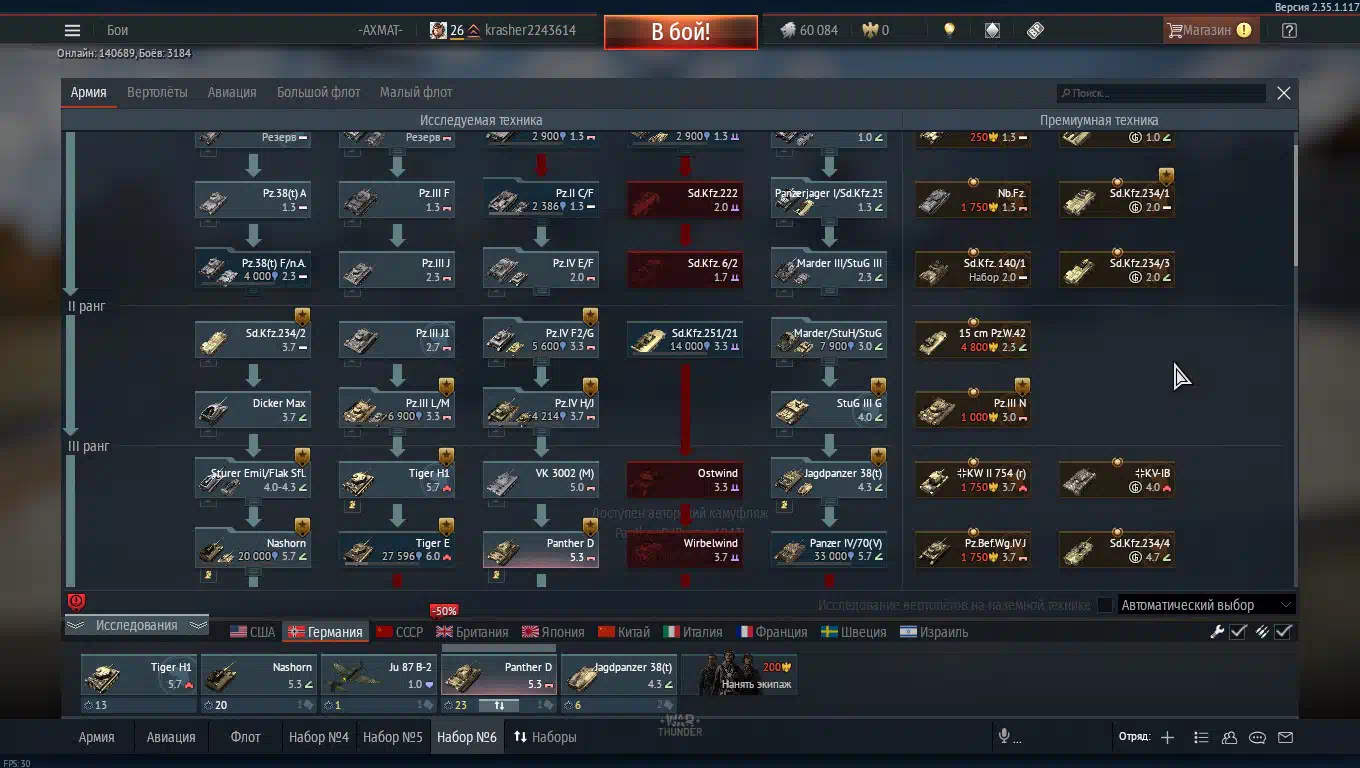Click the В бой! battle button

click(681, 31)
